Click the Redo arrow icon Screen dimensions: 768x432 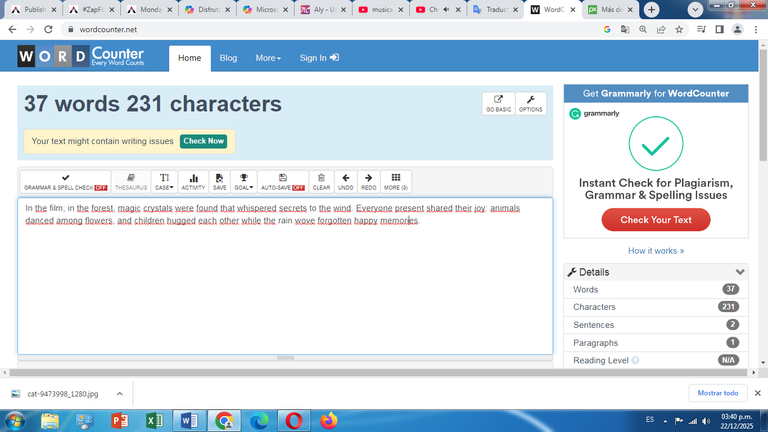click(369, 182)
